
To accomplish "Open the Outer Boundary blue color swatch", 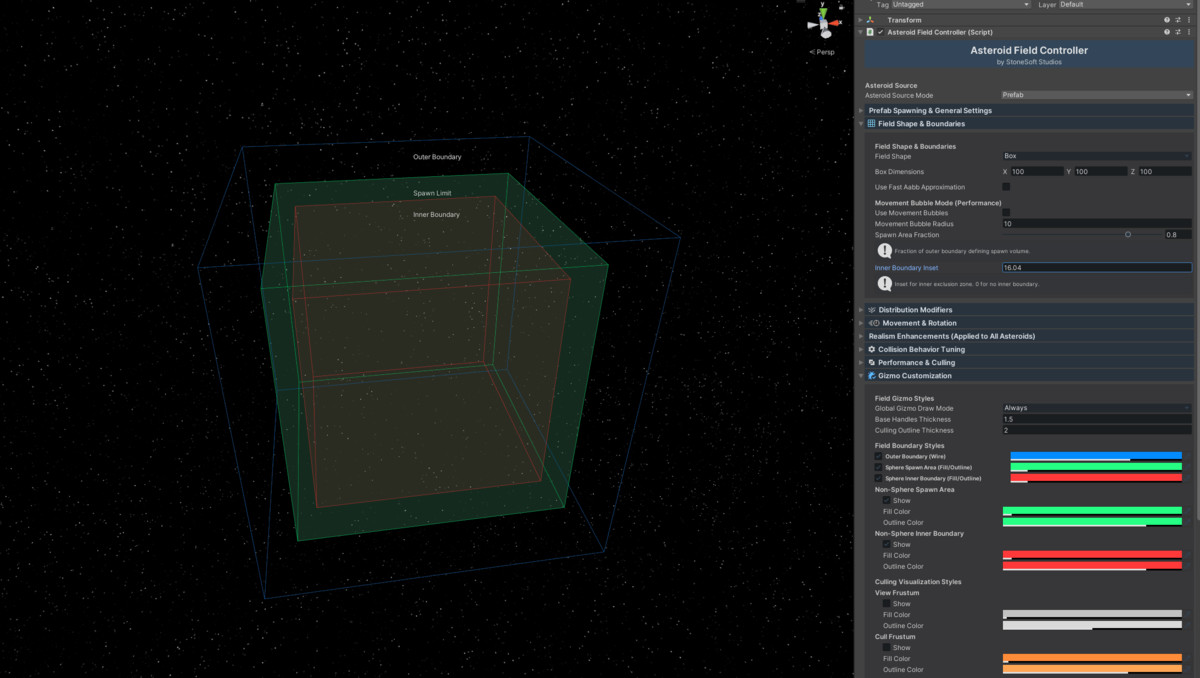I will click(1096, 457).
